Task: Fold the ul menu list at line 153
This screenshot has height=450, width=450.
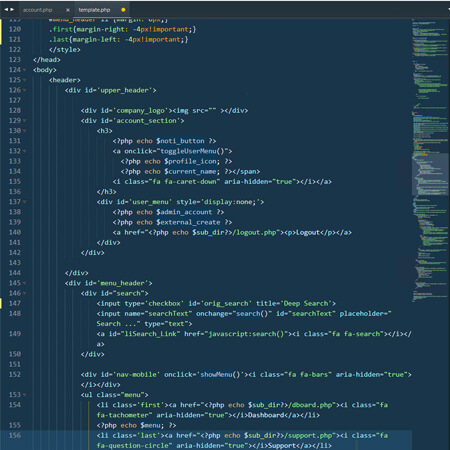Action: [24, 395]
